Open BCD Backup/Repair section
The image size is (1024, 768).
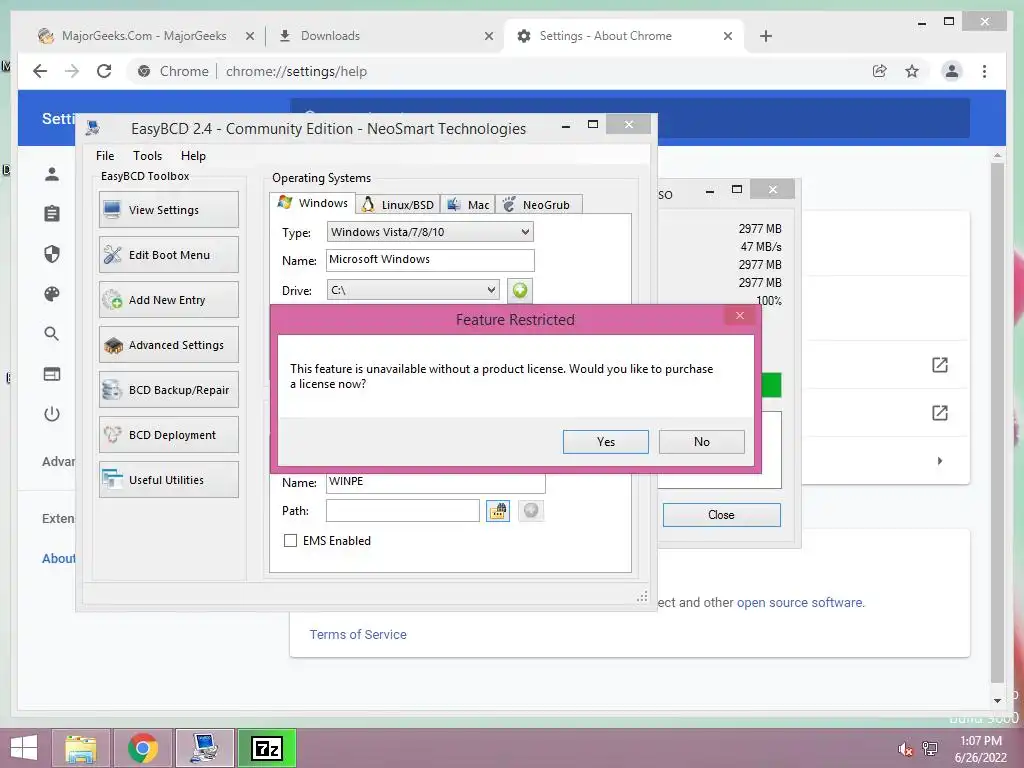click(168, 390)
